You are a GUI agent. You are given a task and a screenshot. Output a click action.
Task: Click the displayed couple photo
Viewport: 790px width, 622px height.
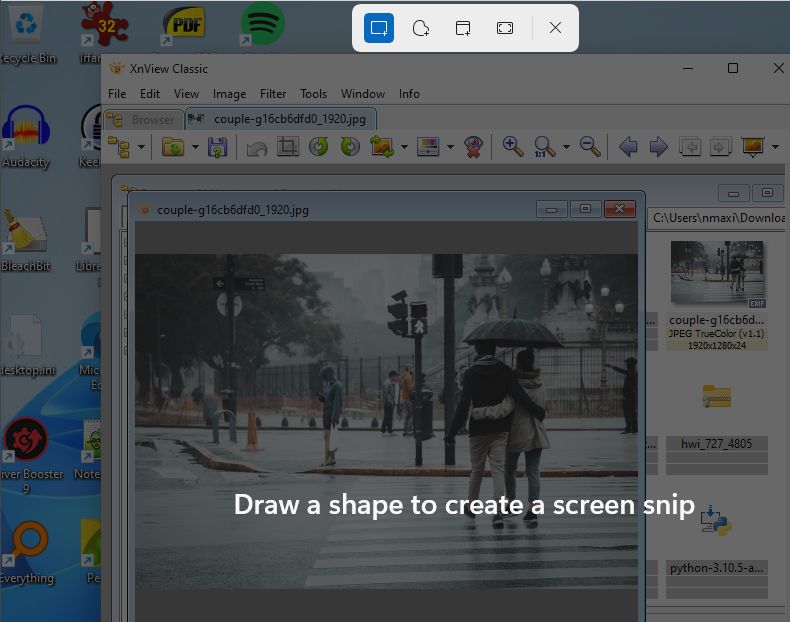[x=386, y=421]
